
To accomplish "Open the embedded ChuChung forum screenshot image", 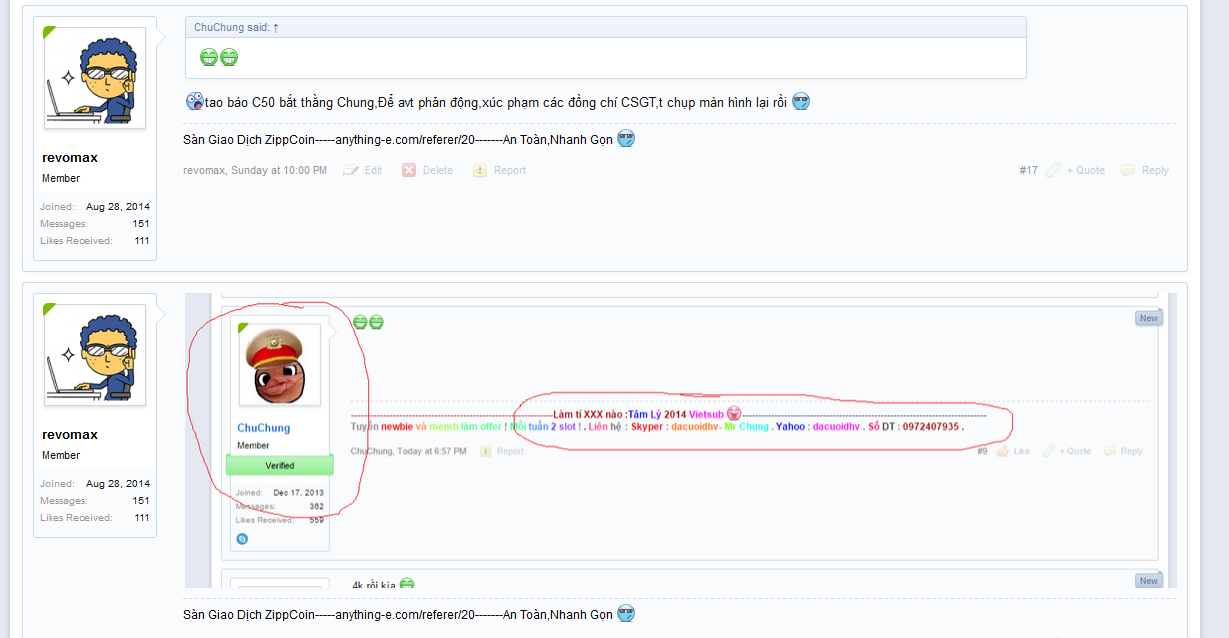I will pos(680,440).
